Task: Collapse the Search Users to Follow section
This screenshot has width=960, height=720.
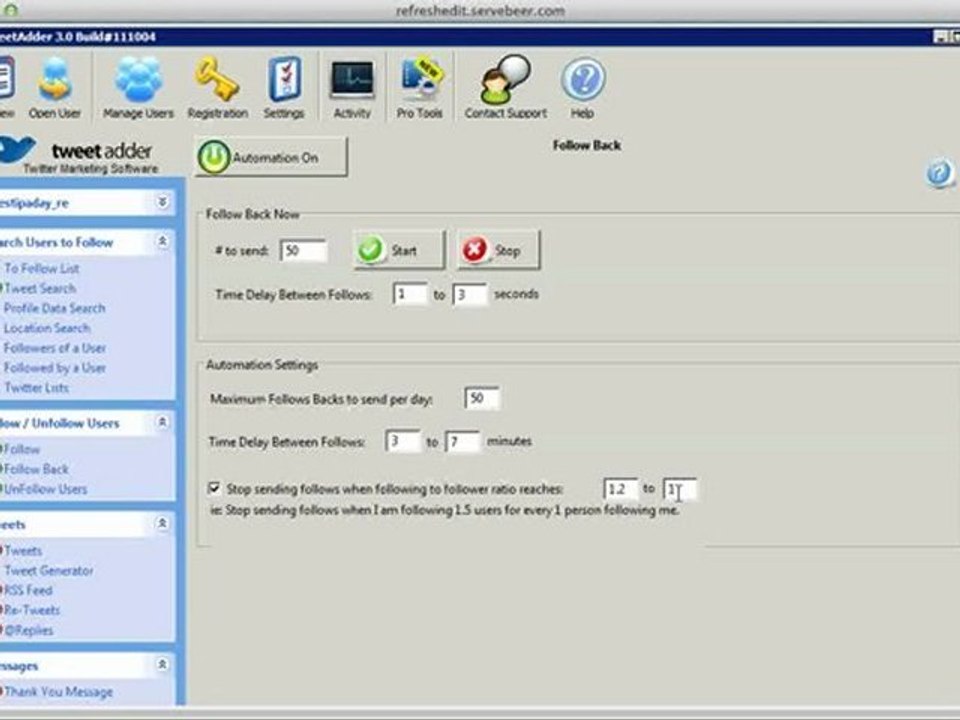Action: point(162,242)
